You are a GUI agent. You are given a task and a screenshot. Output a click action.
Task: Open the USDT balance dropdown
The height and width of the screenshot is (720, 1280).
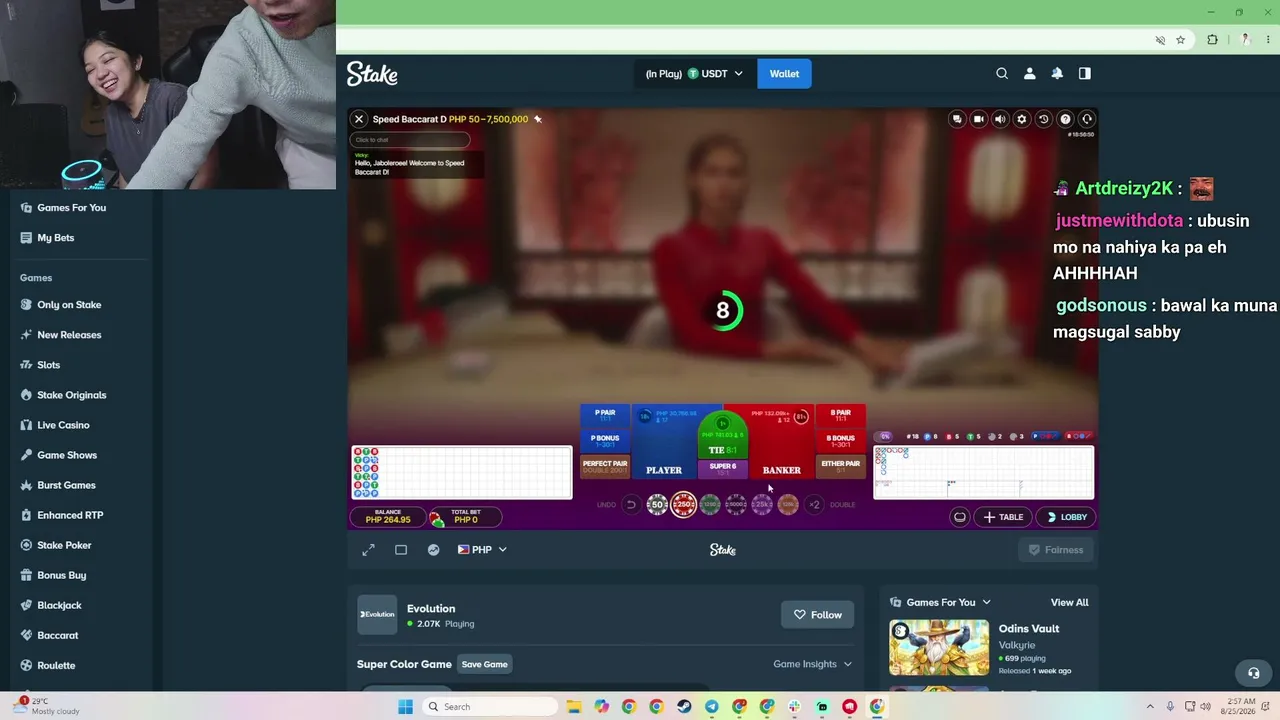[x=694, y=73]
